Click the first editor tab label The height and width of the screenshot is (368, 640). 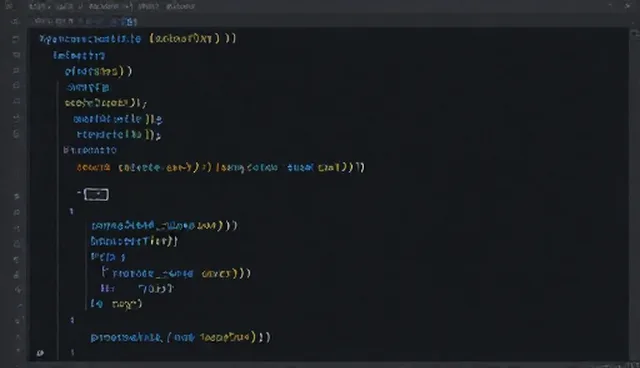[53, 21]
